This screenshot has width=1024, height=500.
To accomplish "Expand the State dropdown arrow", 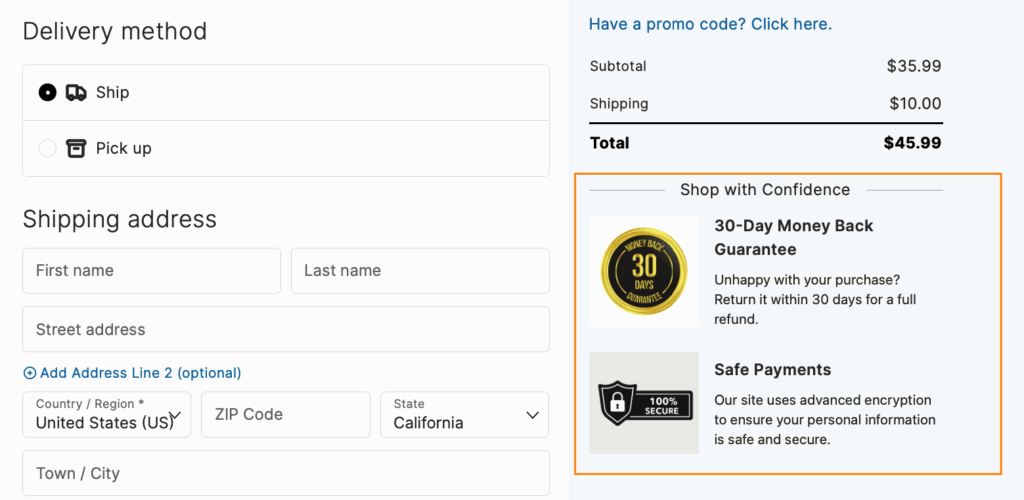I will tap(532, 415).
